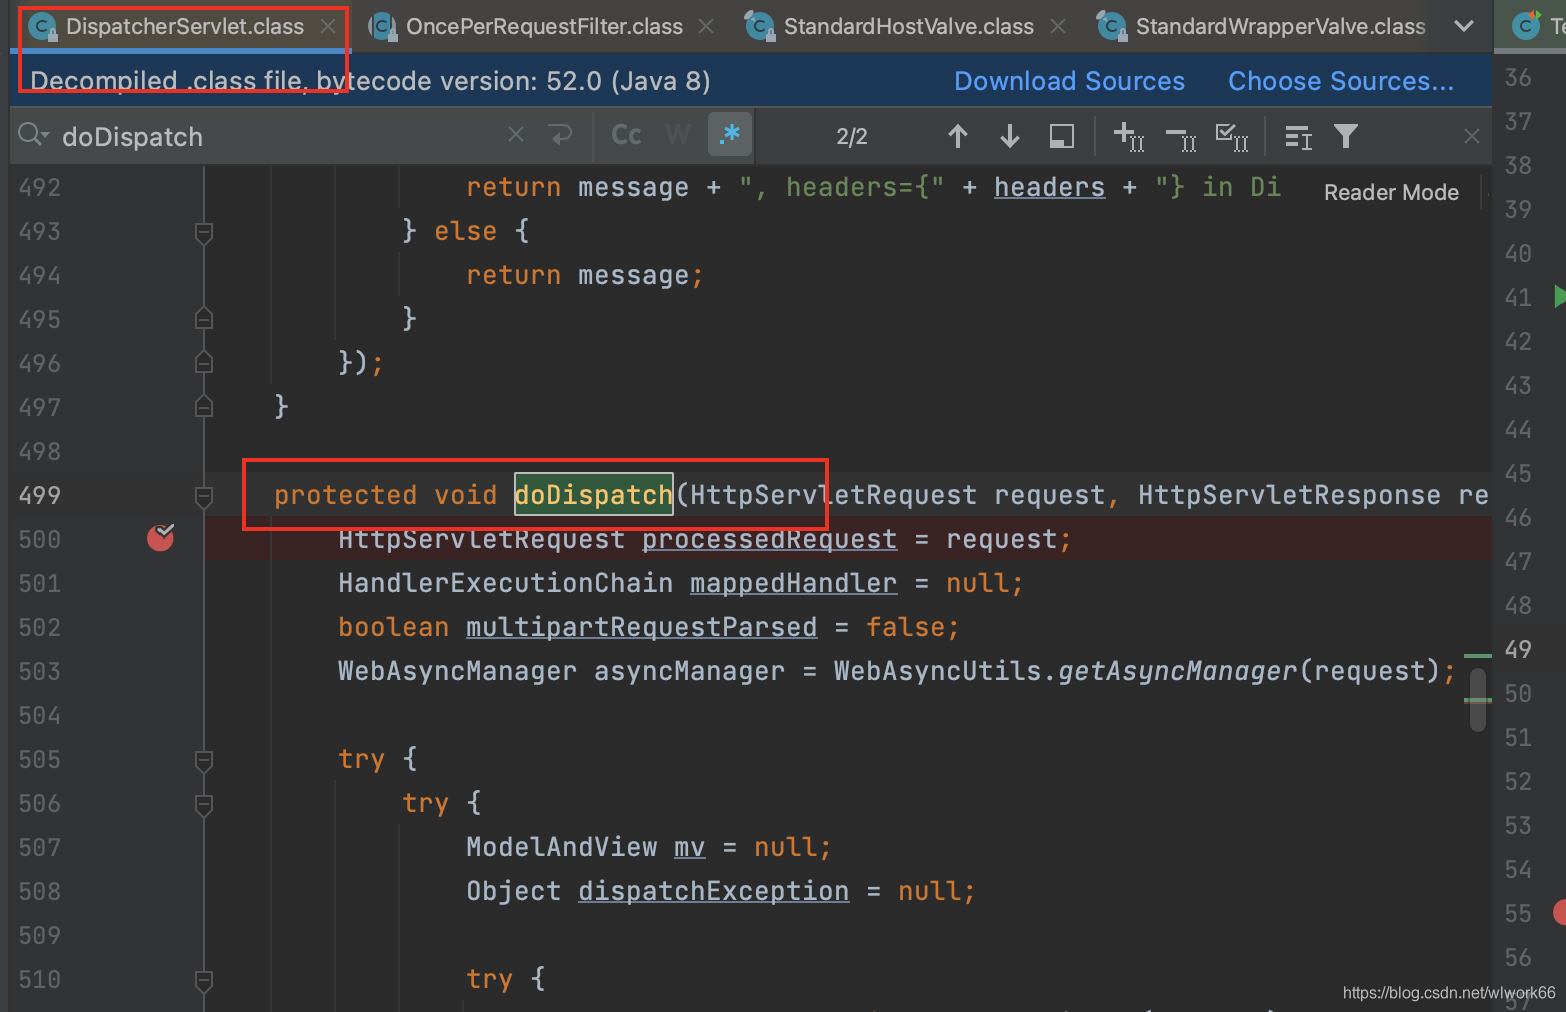Screen dimensions: 1566x1012
Task: Click the Choose Sources... link
Action: coord(1341,81)
